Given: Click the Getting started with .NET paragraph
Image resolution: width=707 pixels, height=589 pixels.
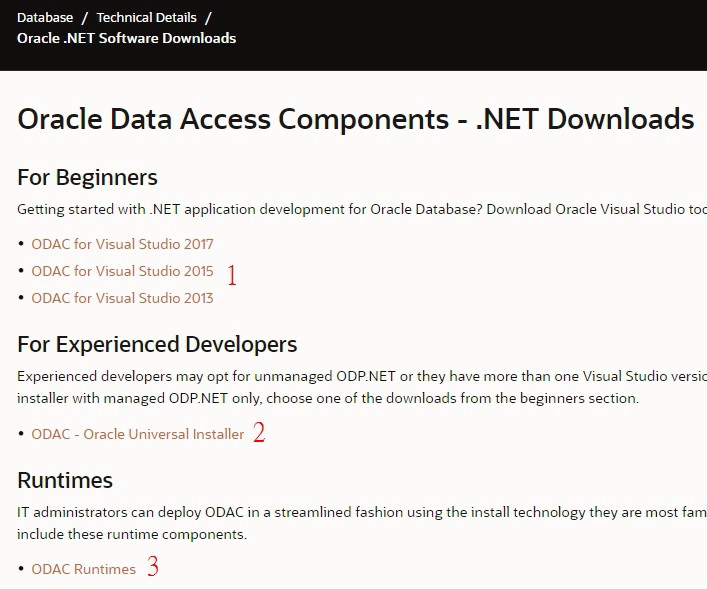Looking at the screenshot, I should 360,209.
